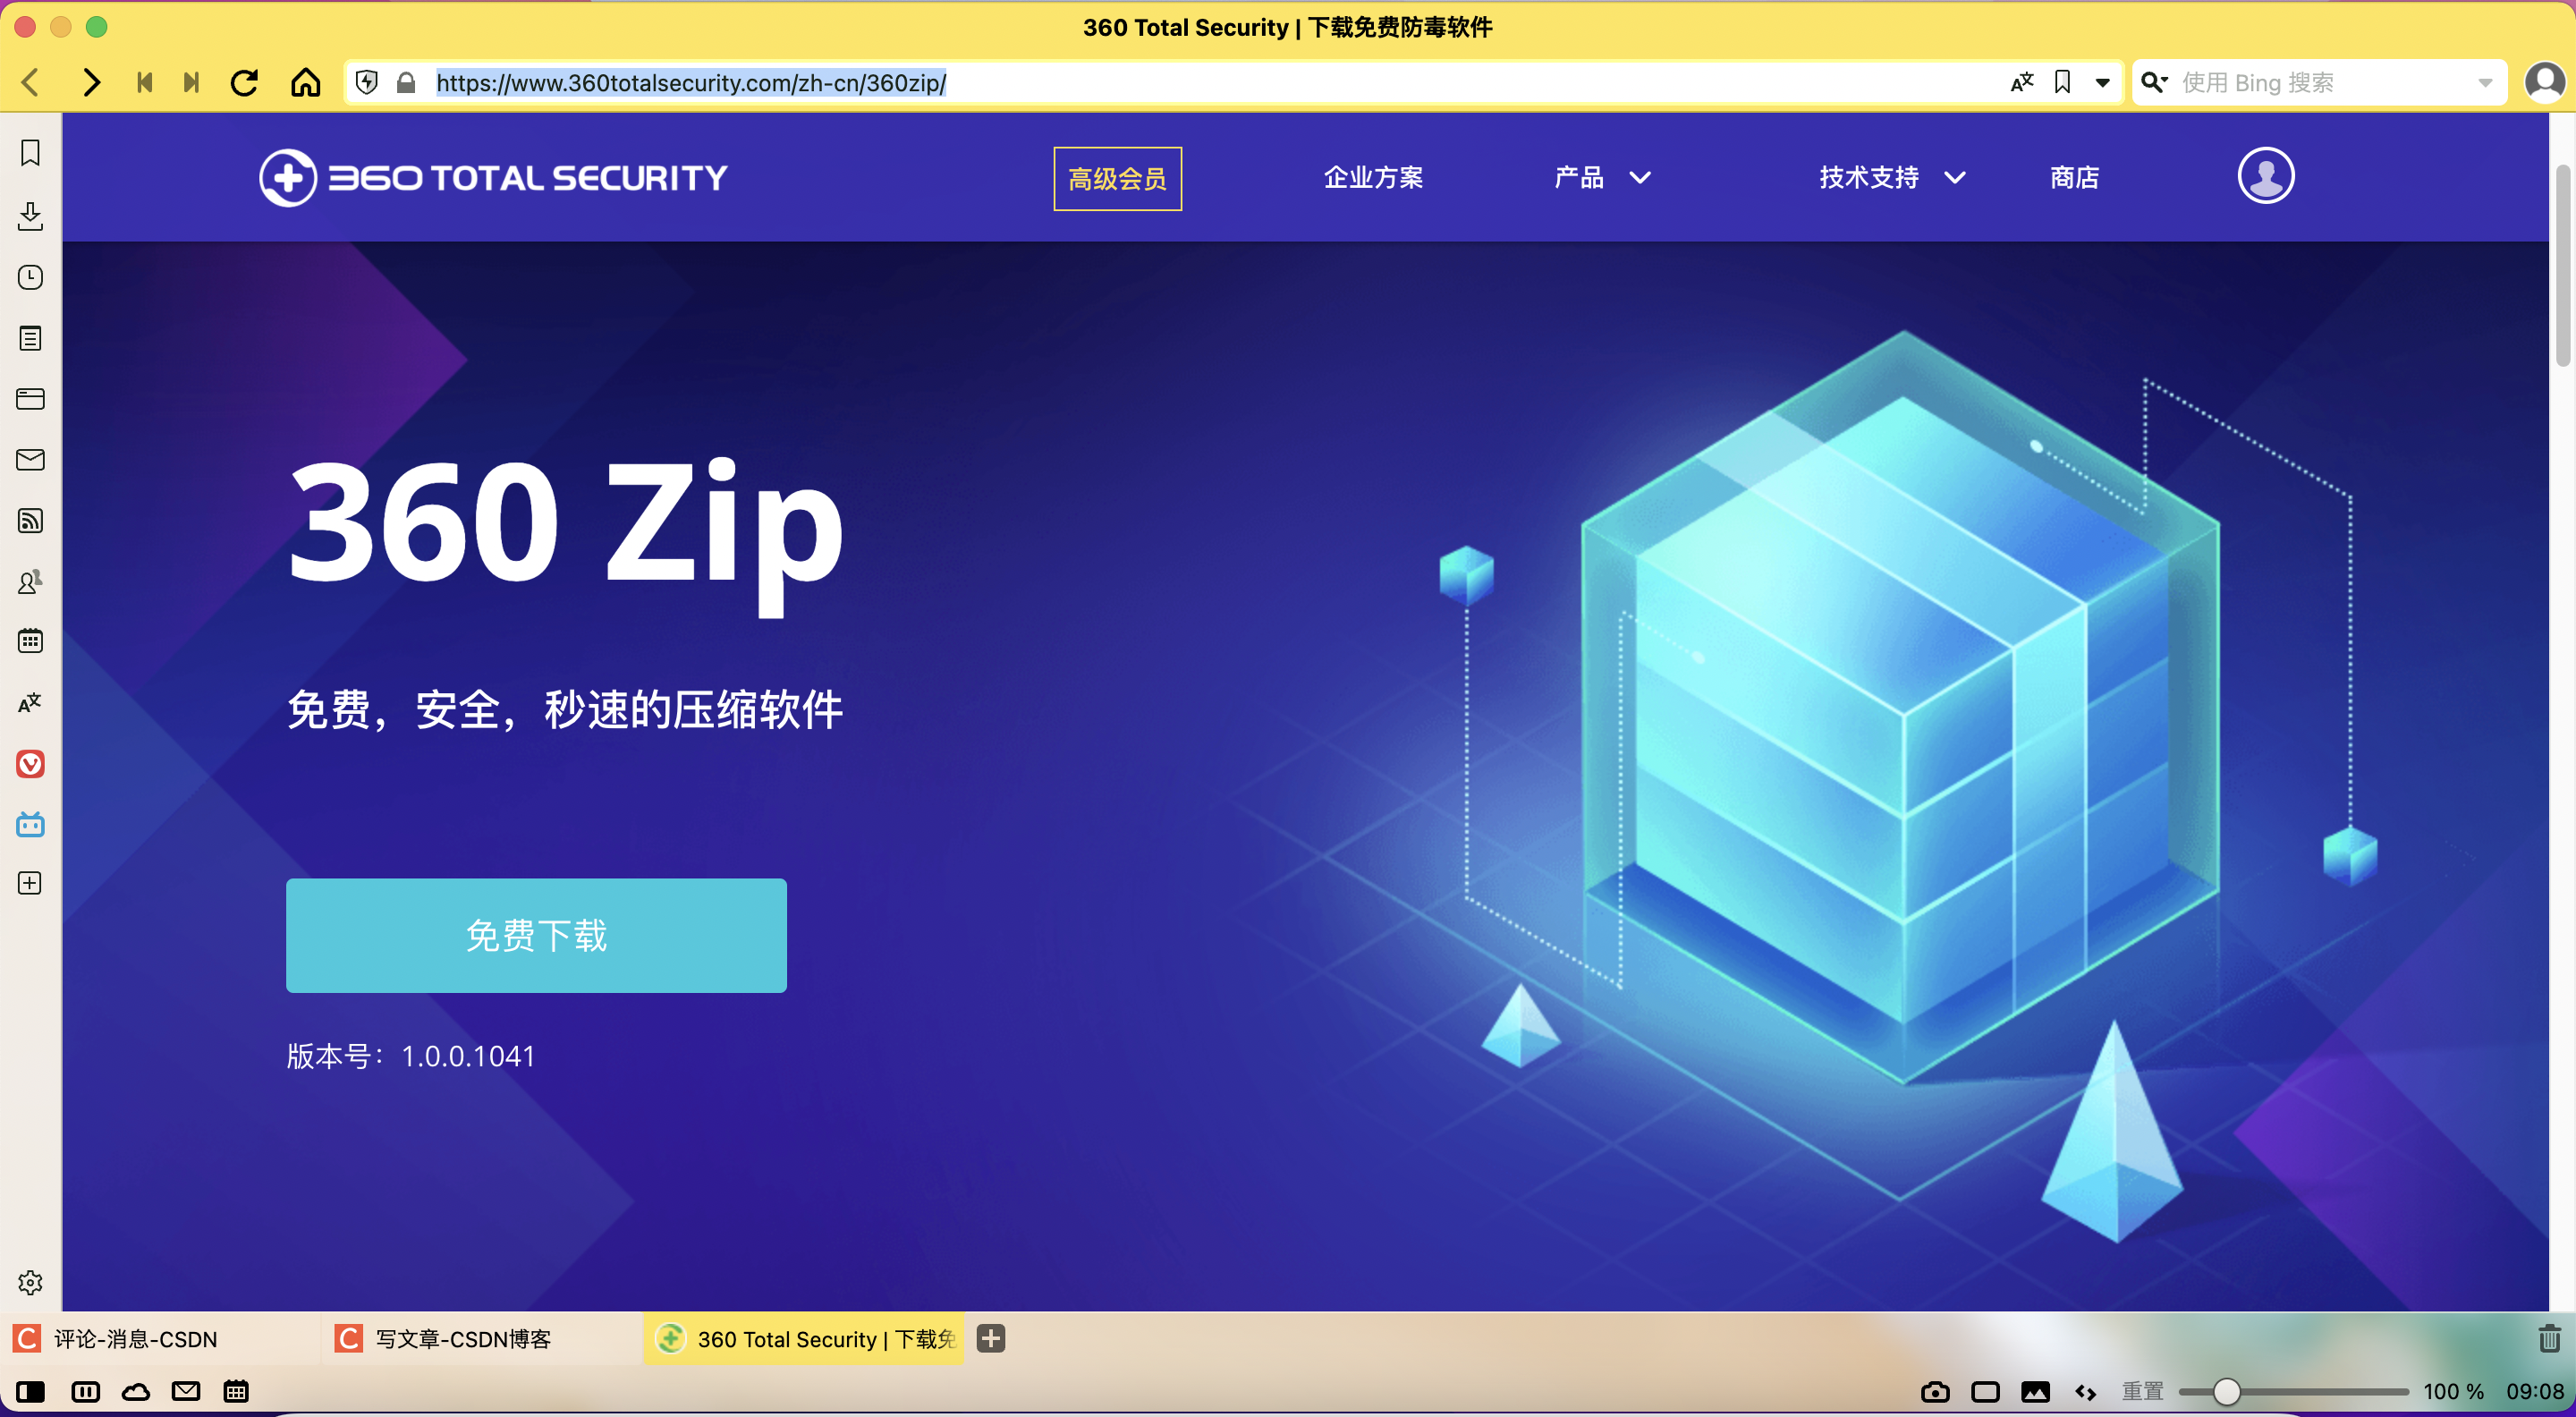The image size is (2576, 1417).
Task: Open the tab tiling options
Action: tap(86, 1391)
